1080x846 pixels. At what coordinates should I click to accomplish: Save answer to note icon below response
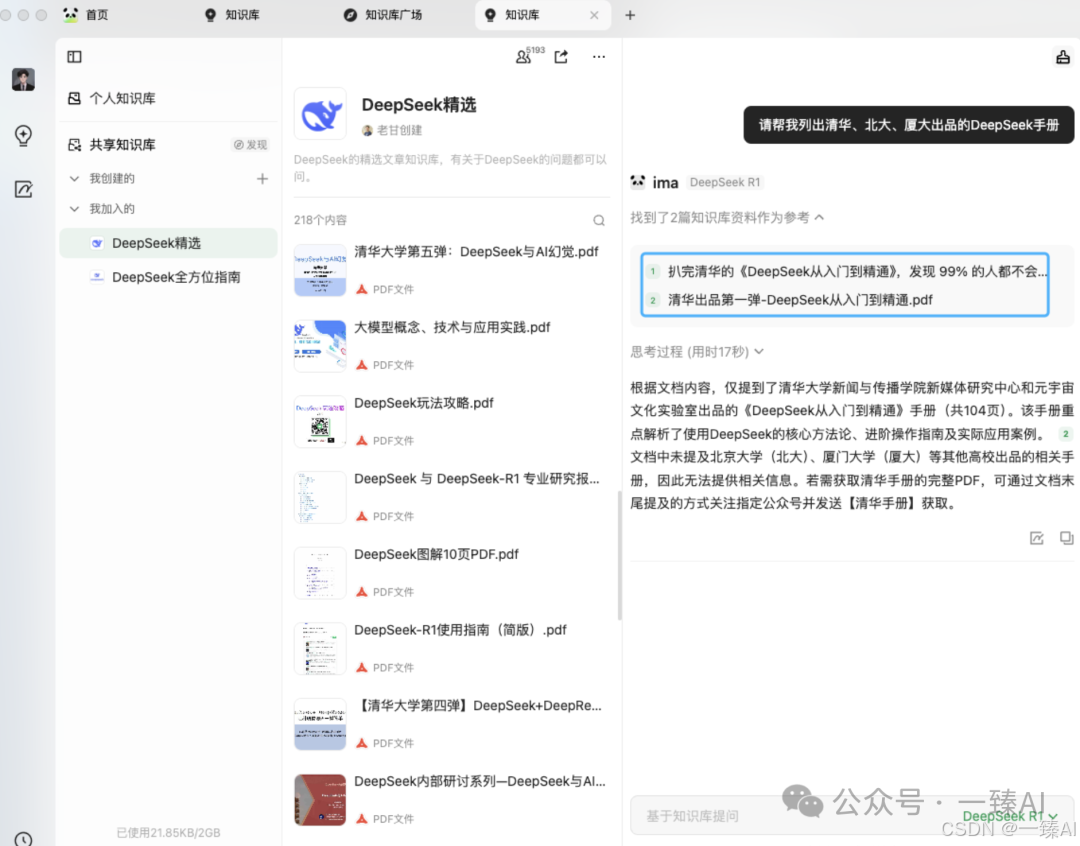pos(1037,537)
